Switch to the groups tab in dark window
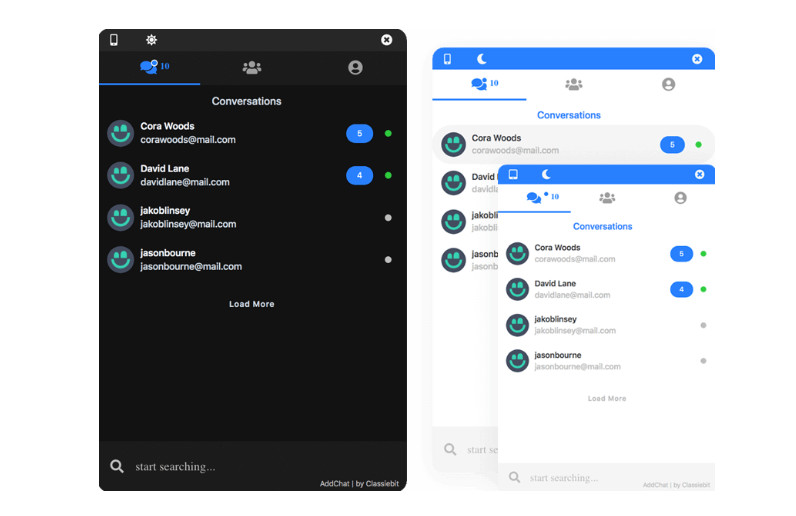 tap(252, 67)
